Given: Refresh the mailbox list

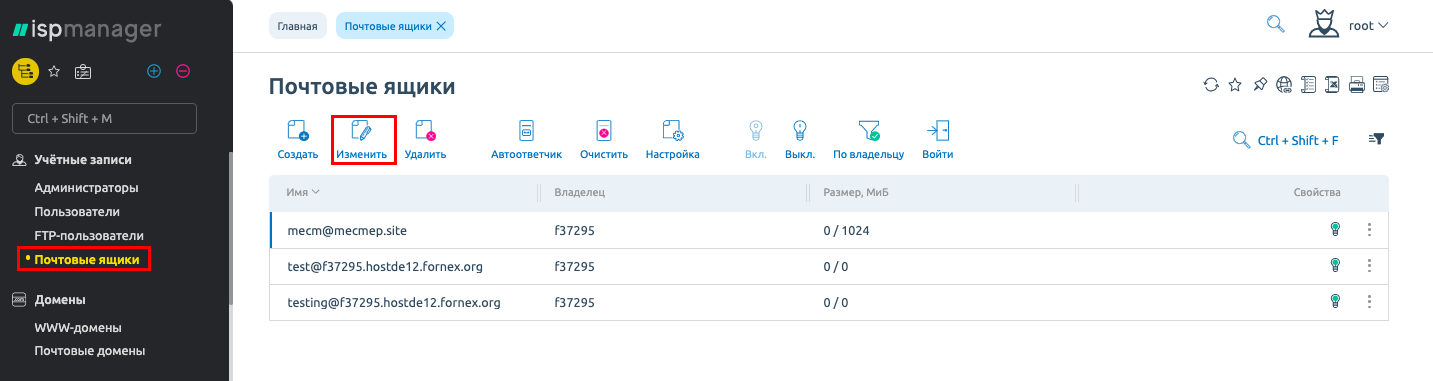Looking at the screenshot, I should click(1211, 85).
